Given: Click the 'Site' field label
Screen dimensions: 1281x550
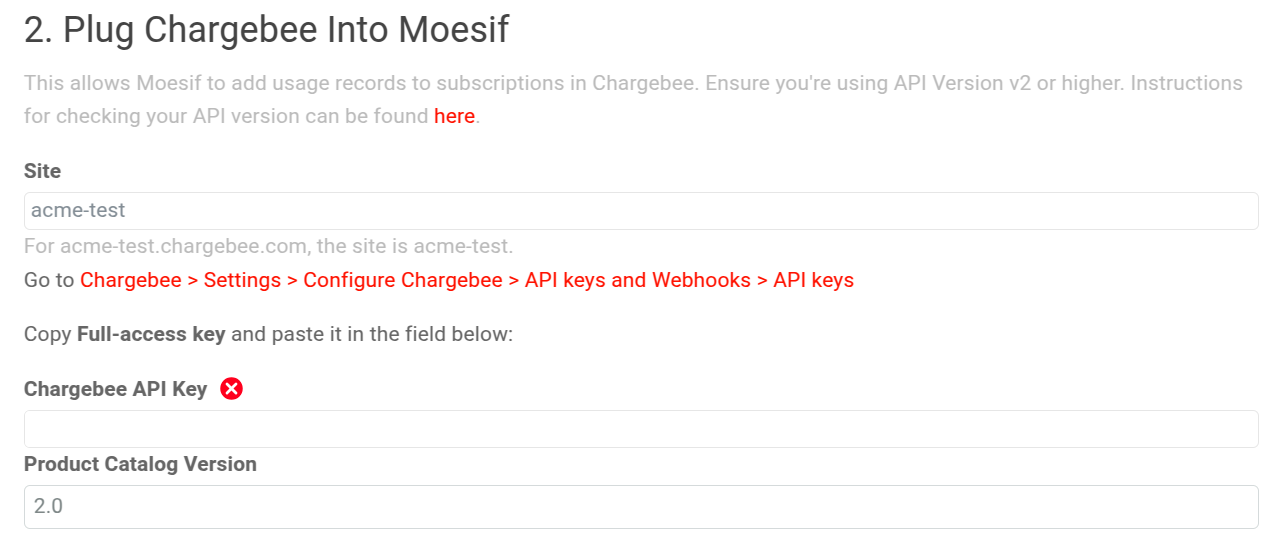Looking at the screenshot, I should pyautogui.click(x=42, y=171).
